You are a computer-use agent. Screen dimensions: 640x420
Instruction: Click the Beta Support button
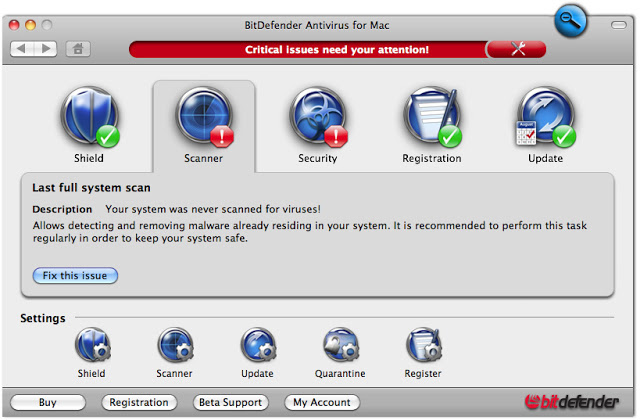click(231, 402)
